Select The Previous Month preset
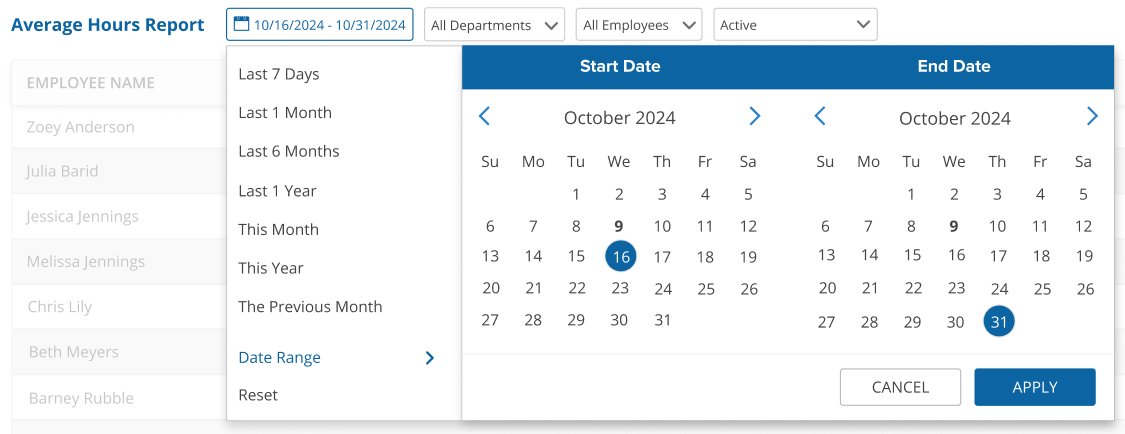The image size is (1125, 434). coord(310,307)
